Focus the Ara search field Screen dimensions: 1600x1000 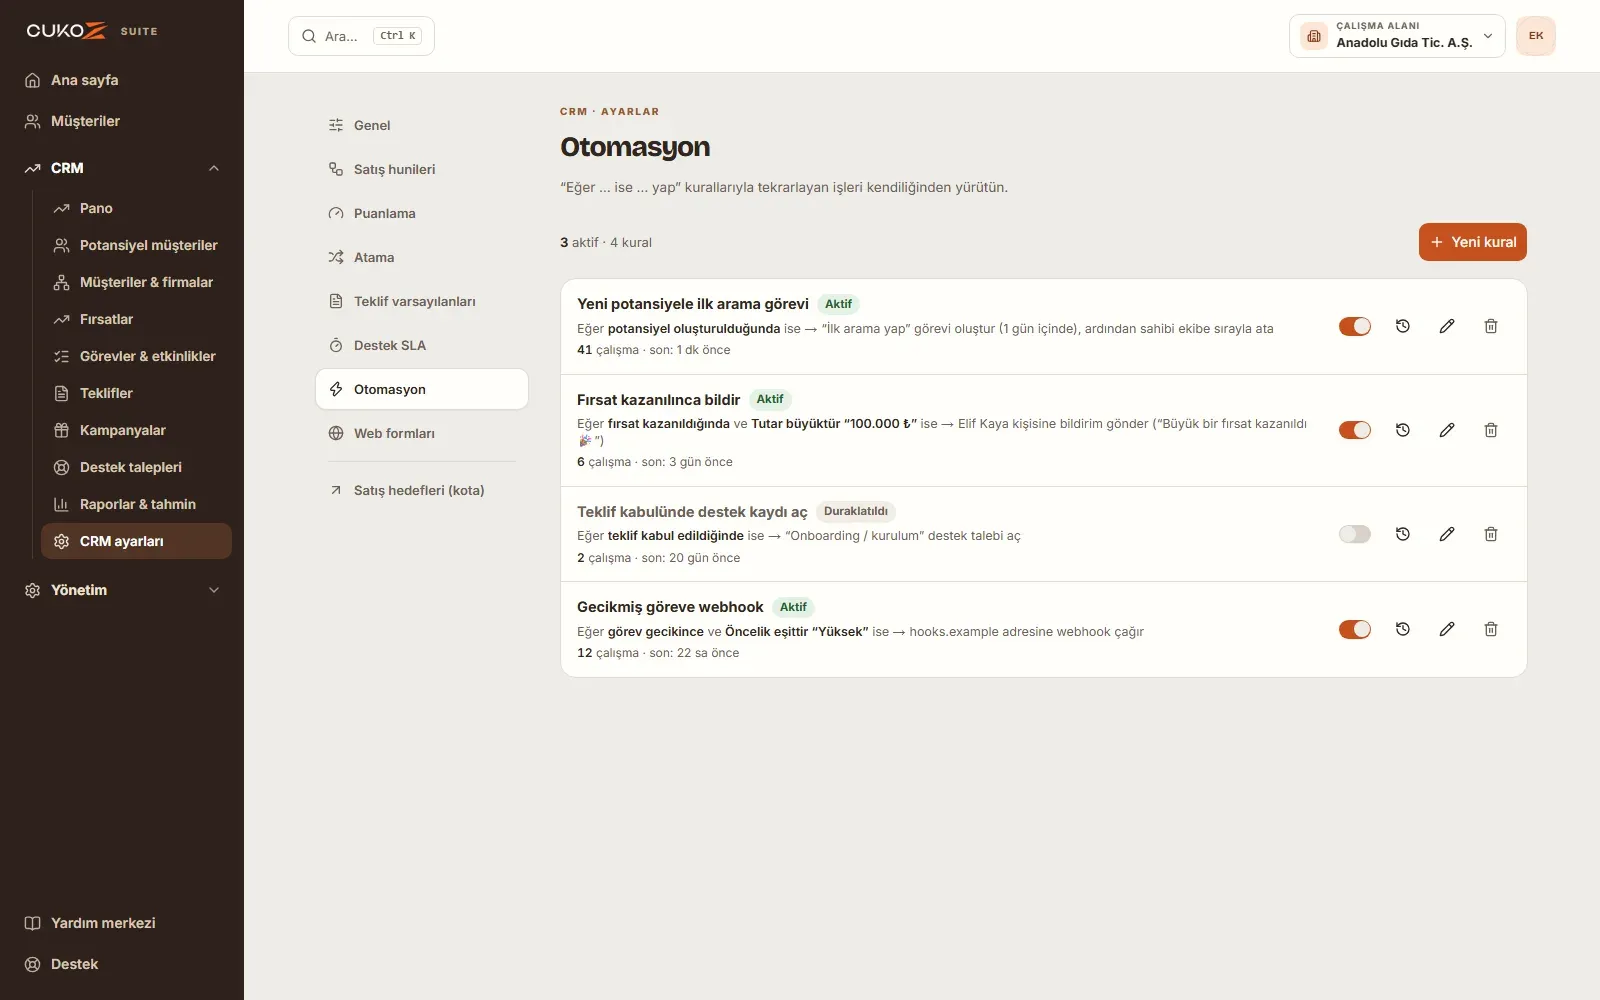tap(361, 36)
